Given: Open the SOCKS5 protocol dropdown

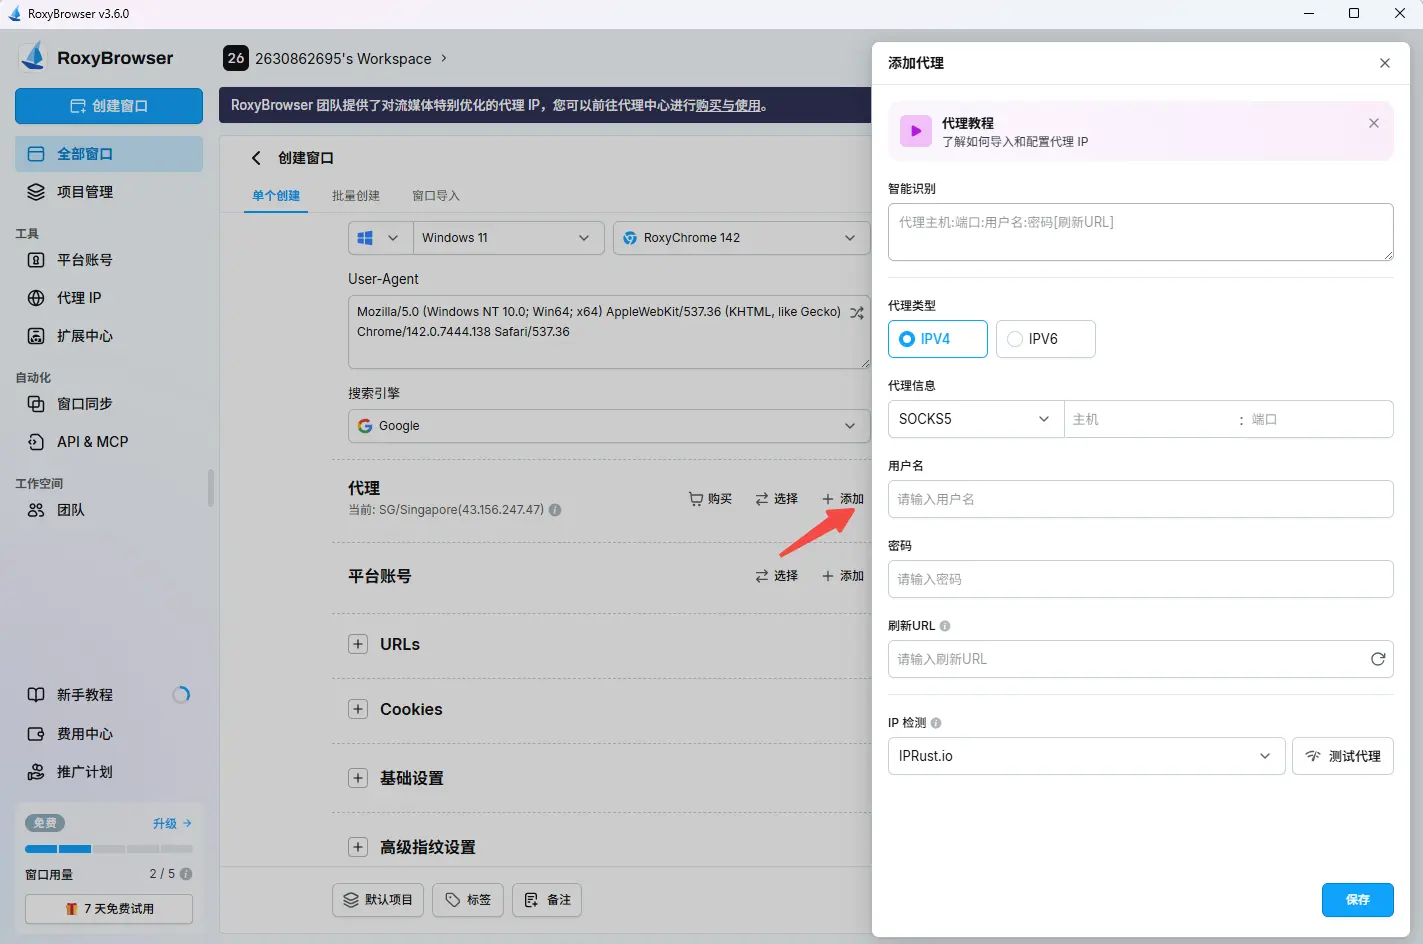Looking at the screenshot, I should [x=974, y=418].
